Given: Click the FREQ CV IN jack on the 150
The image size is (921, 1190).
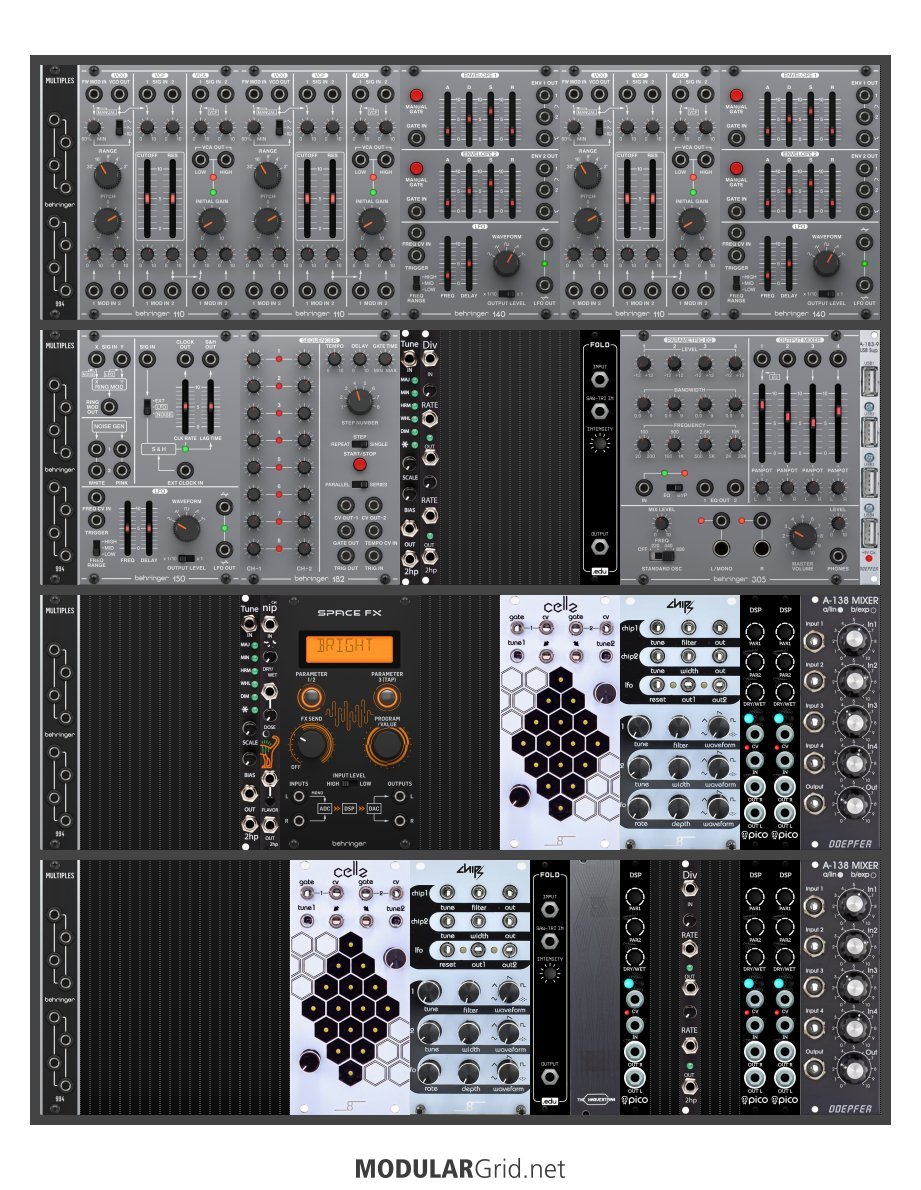Looking at the screenshot, I should point(96,497).
